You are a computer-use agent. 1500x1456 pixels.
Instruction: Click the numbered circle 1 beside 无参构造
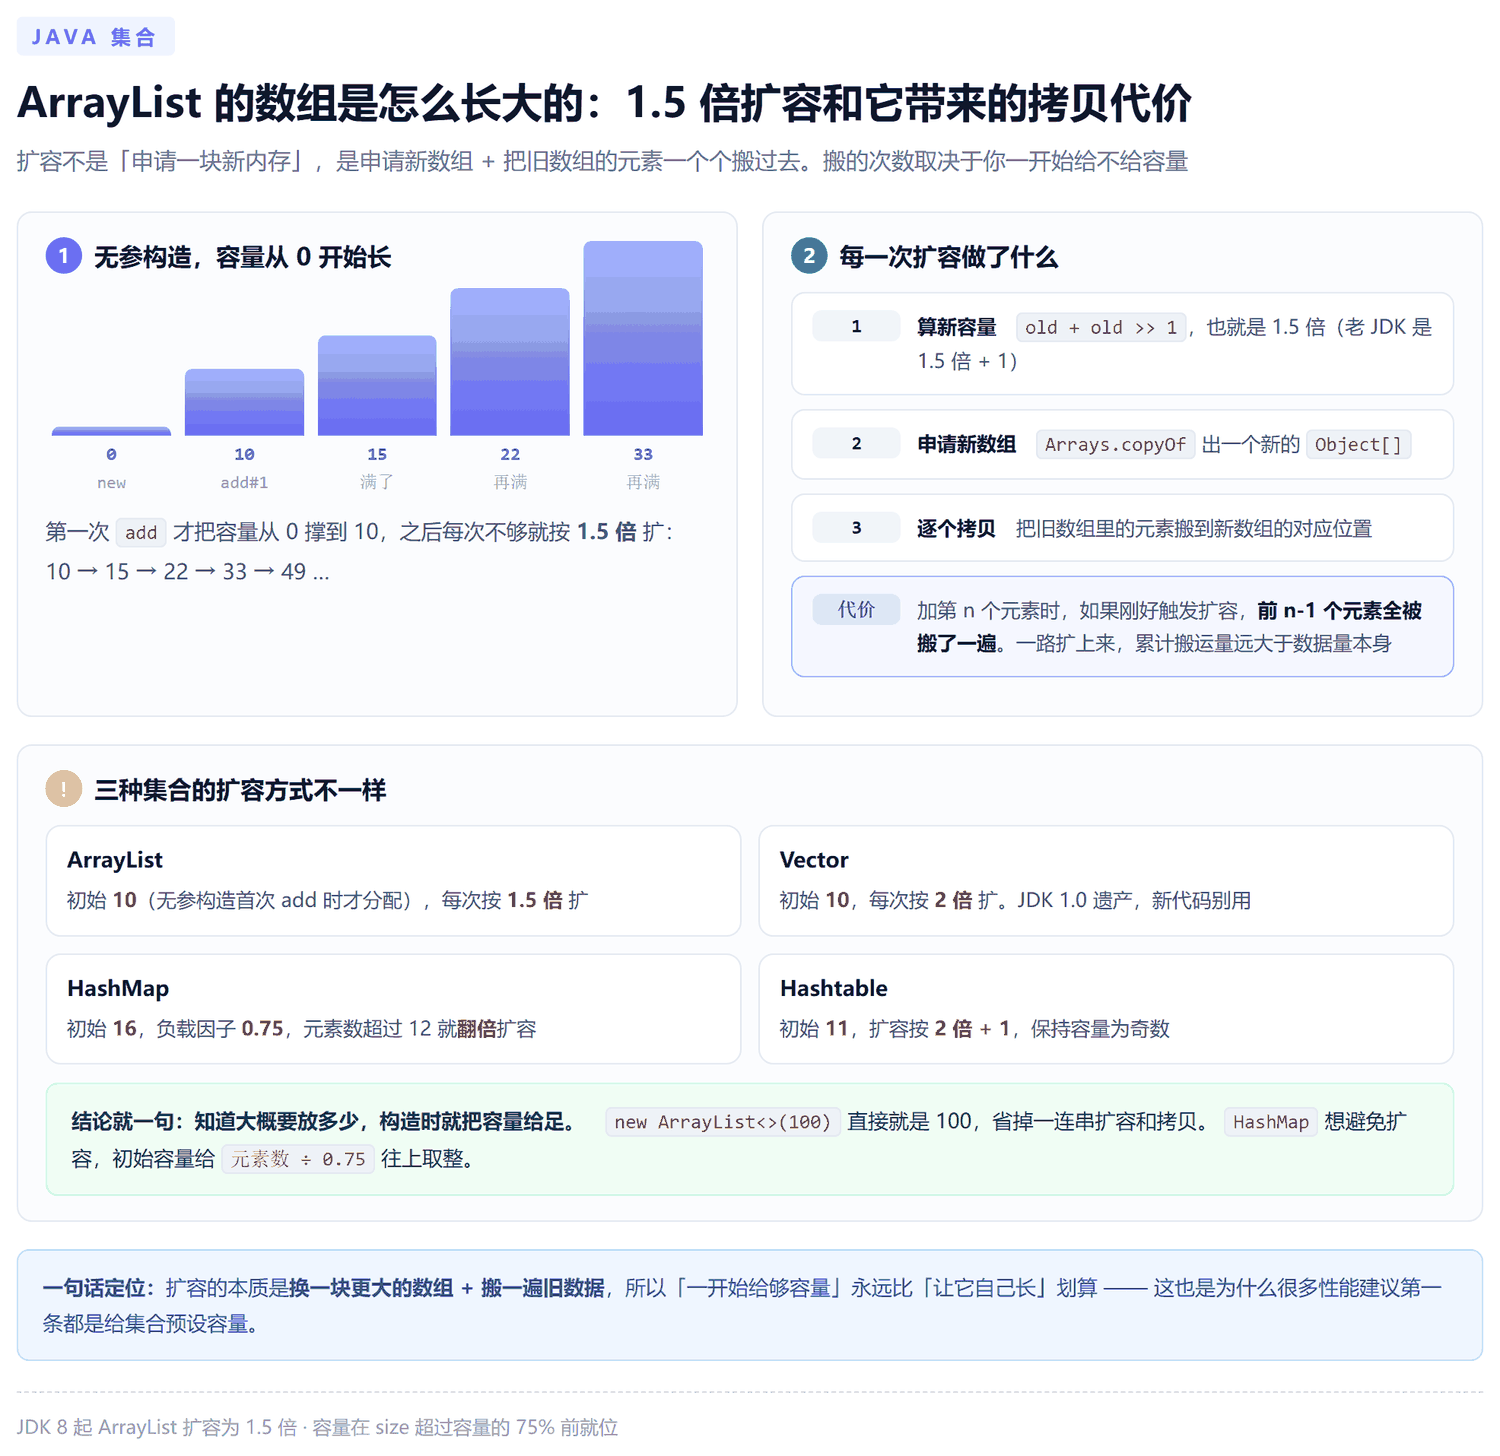pyautogui.click(x=64, y=256)
